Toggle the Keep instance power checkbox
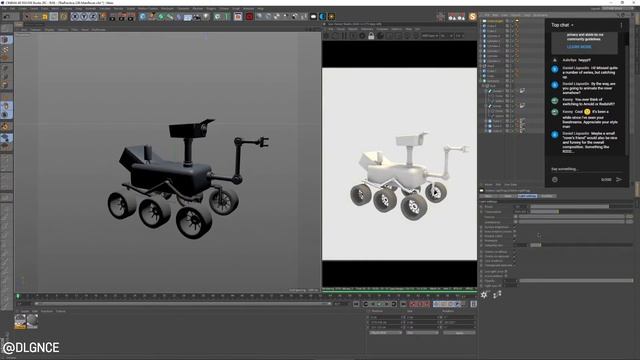Screen dimensions: 640x360 [x=515, y=231]
